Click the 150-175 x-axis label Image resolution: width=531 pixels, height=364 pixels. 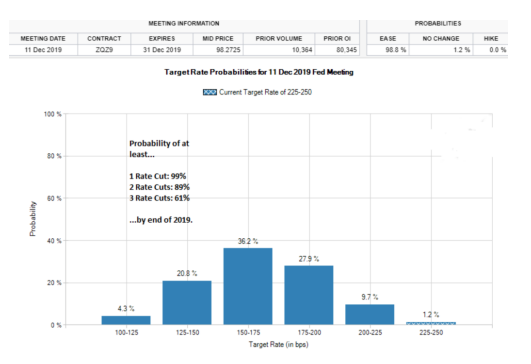pyautogui.click(x=248, y=333)
